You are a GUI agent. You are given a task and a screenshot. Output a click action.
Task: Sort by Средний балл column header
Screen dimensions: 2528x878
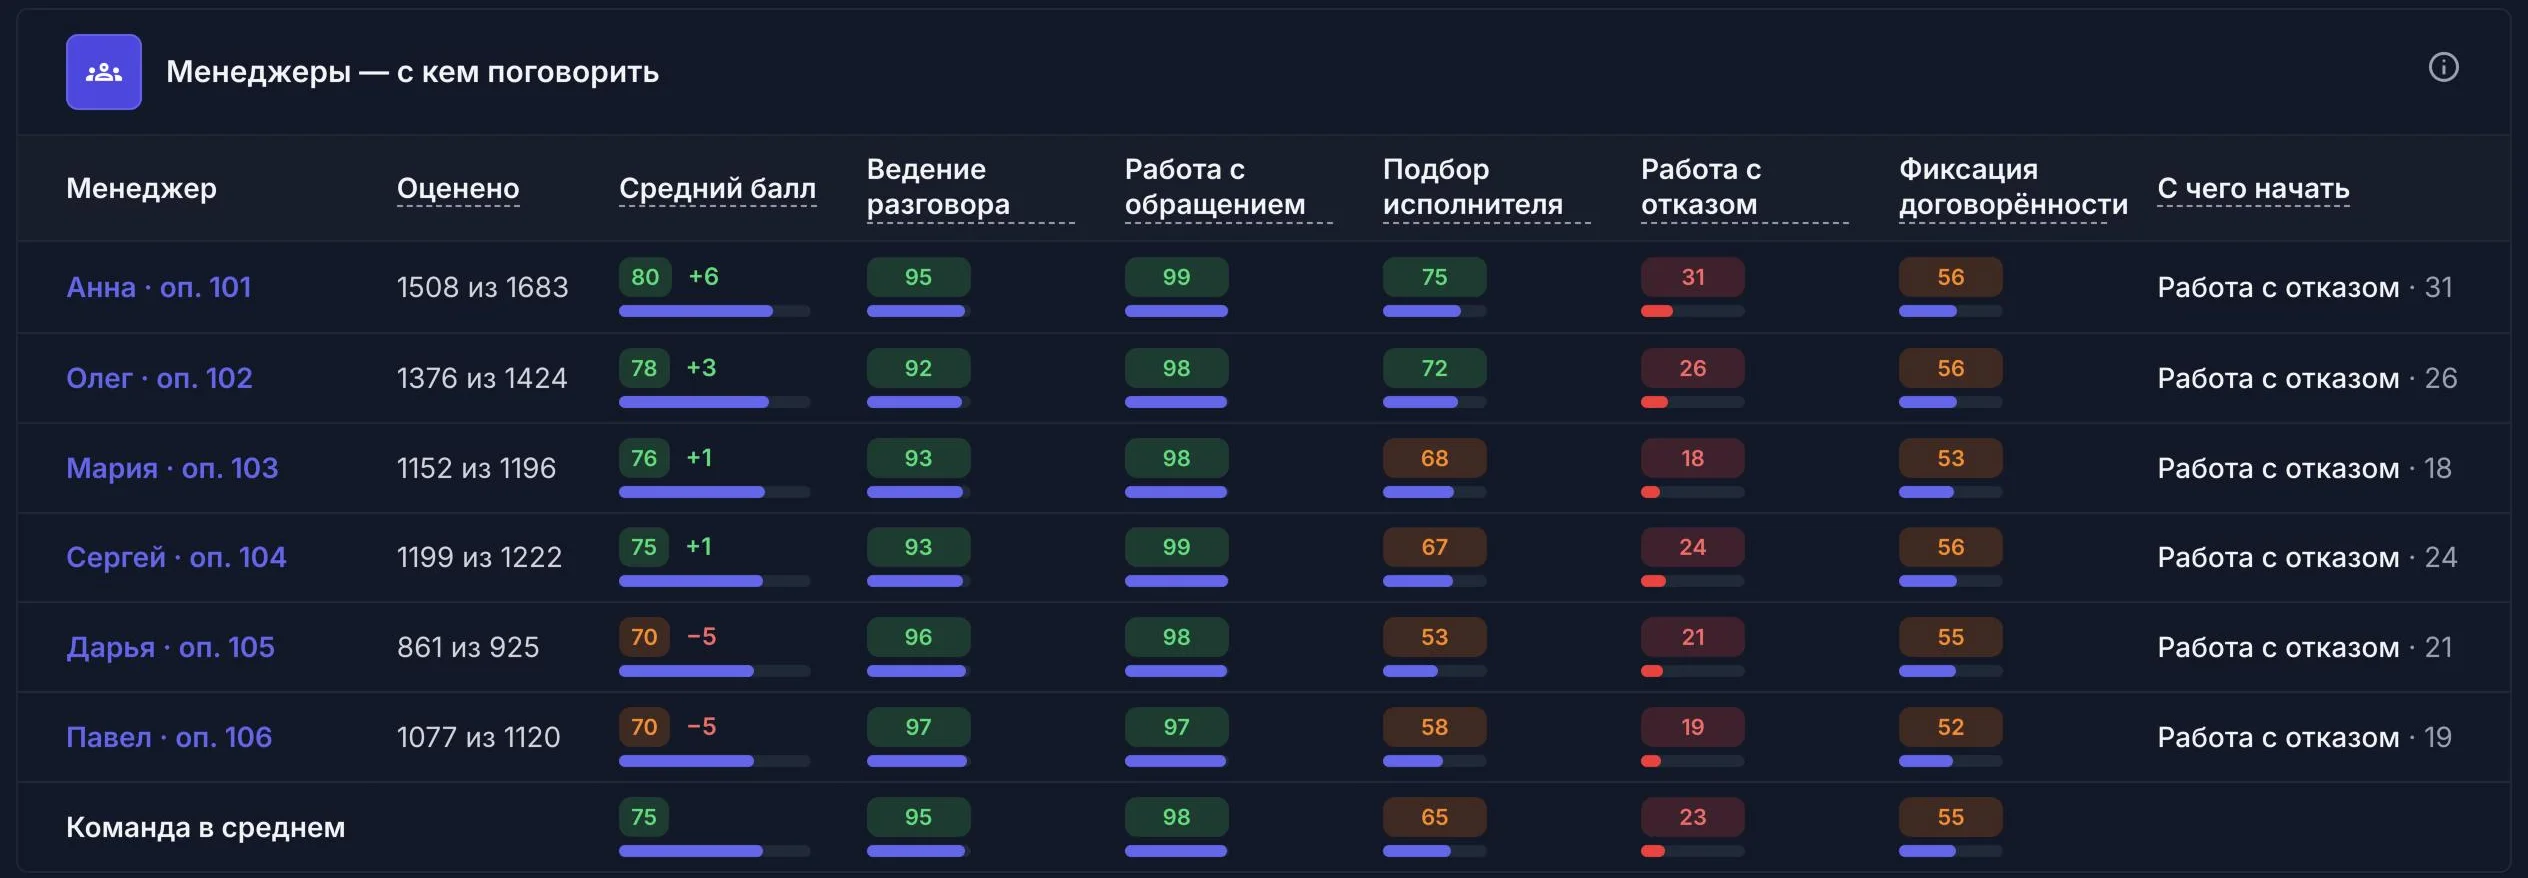tap(717, 188)
